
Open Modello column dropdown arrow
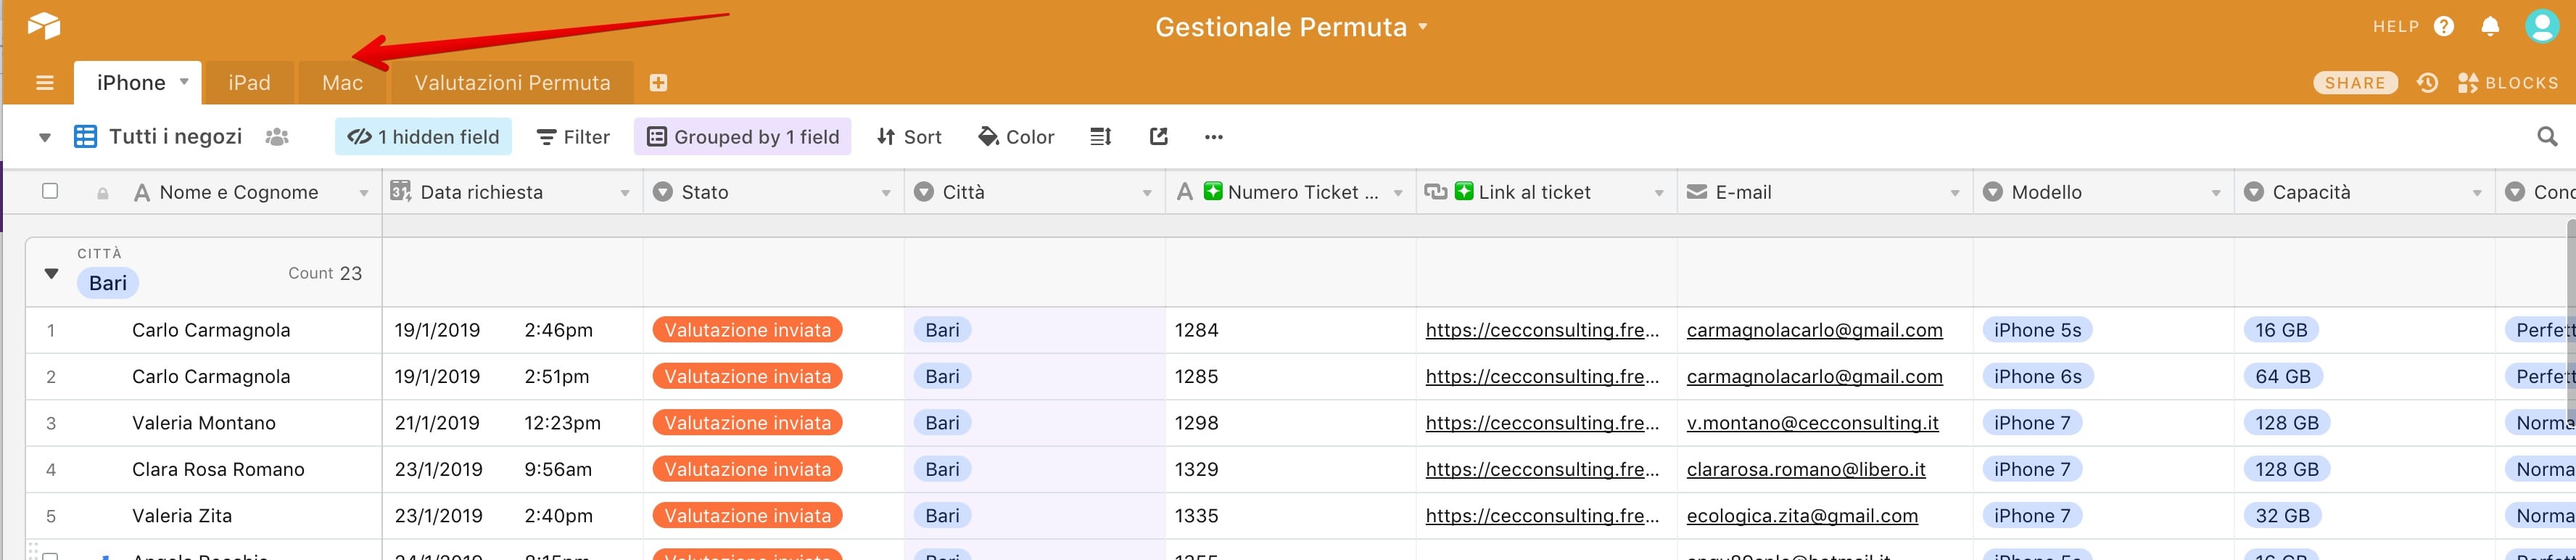tap(2216, 193)
